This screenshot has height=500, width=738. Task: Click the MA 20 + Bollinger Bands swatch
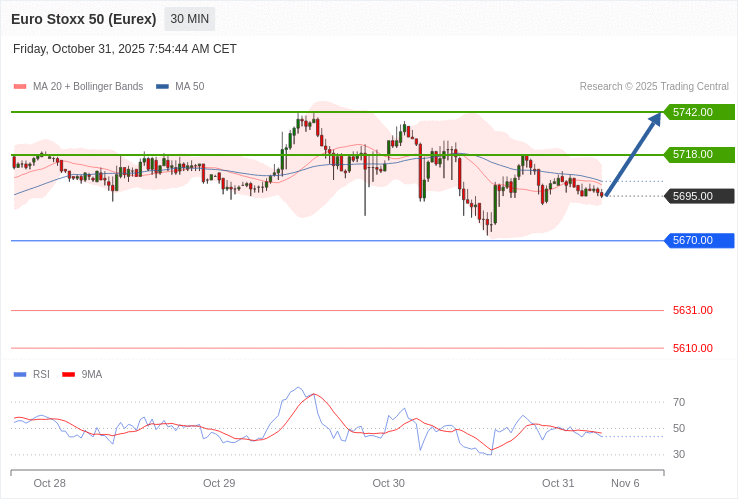coord(20,87)
